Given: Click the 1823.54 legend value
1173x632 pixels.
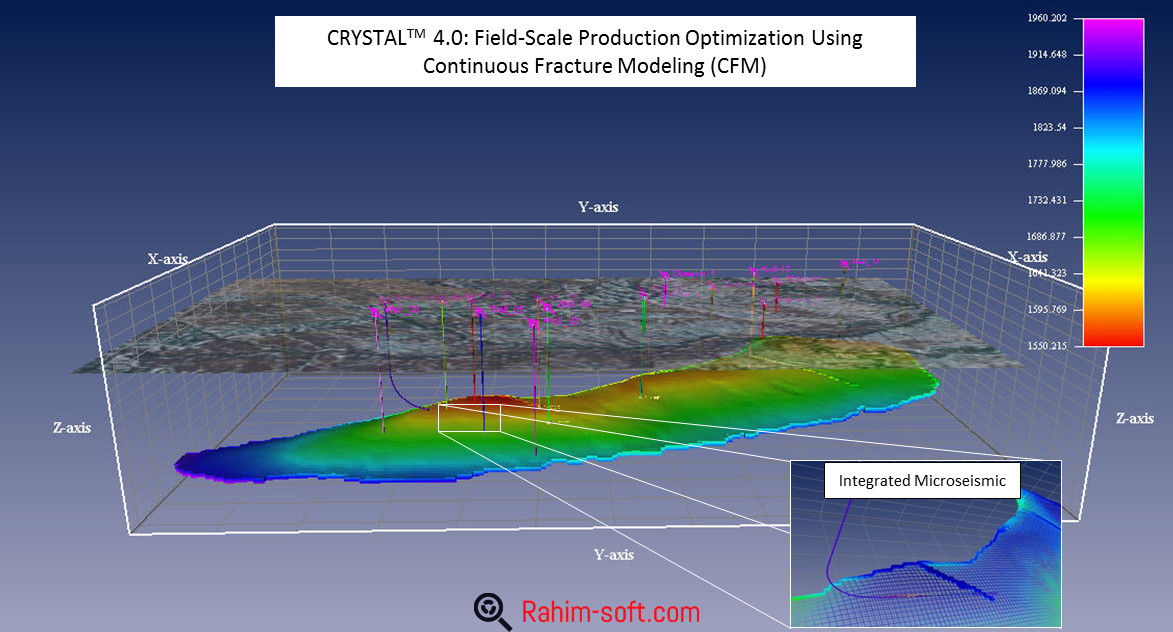Looking at the screenshot, I should (x=1049, y=127).
